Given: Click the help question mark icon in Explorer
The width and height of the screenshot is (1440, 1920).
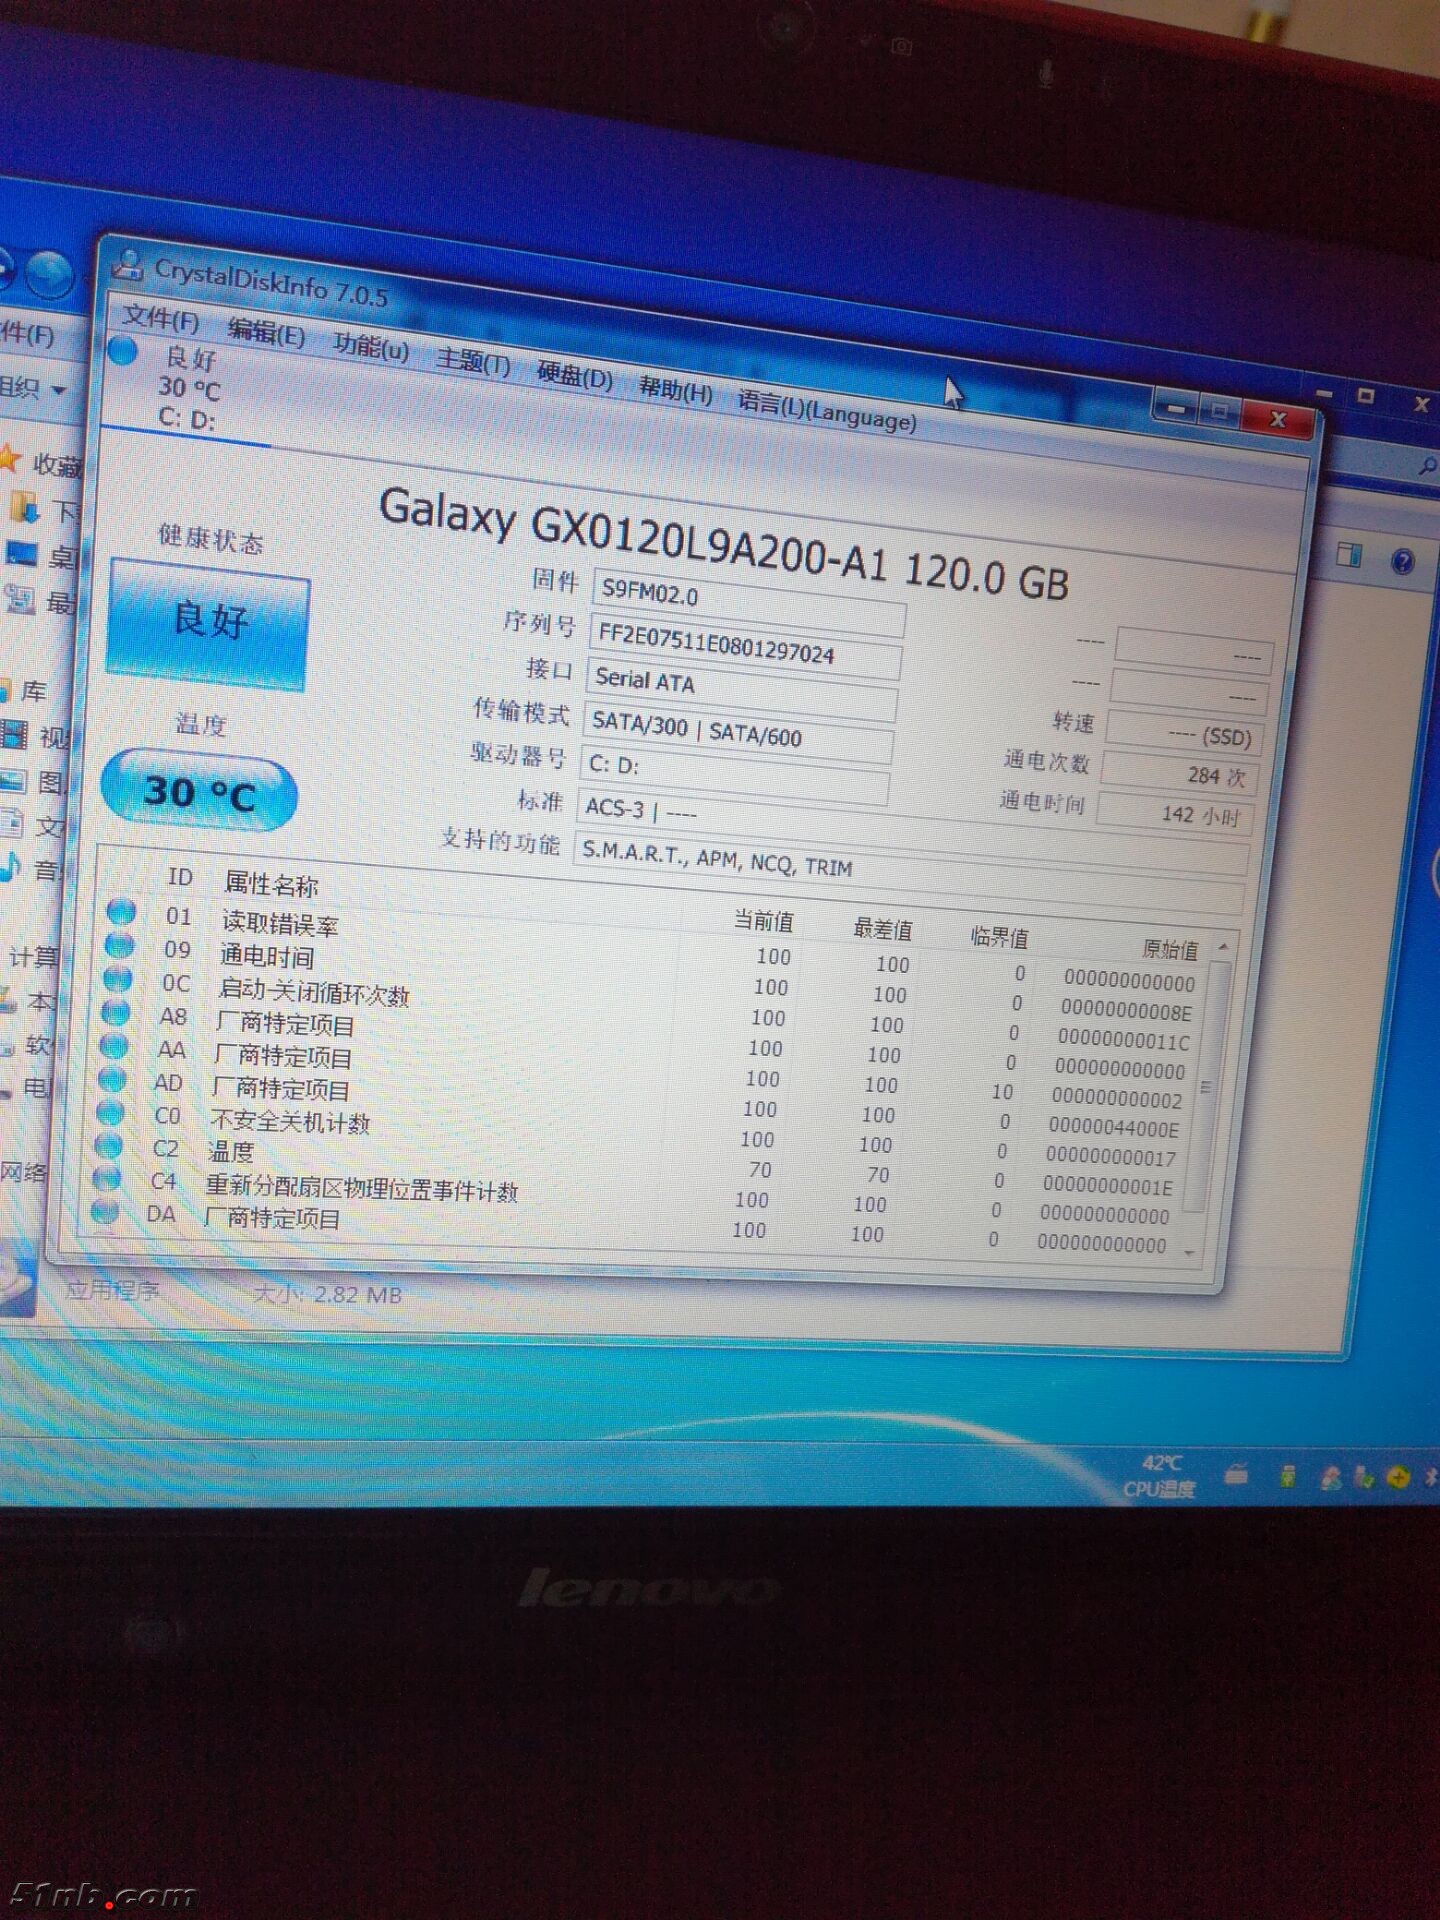Looking at the screenshot, I should pos(1402,562).
